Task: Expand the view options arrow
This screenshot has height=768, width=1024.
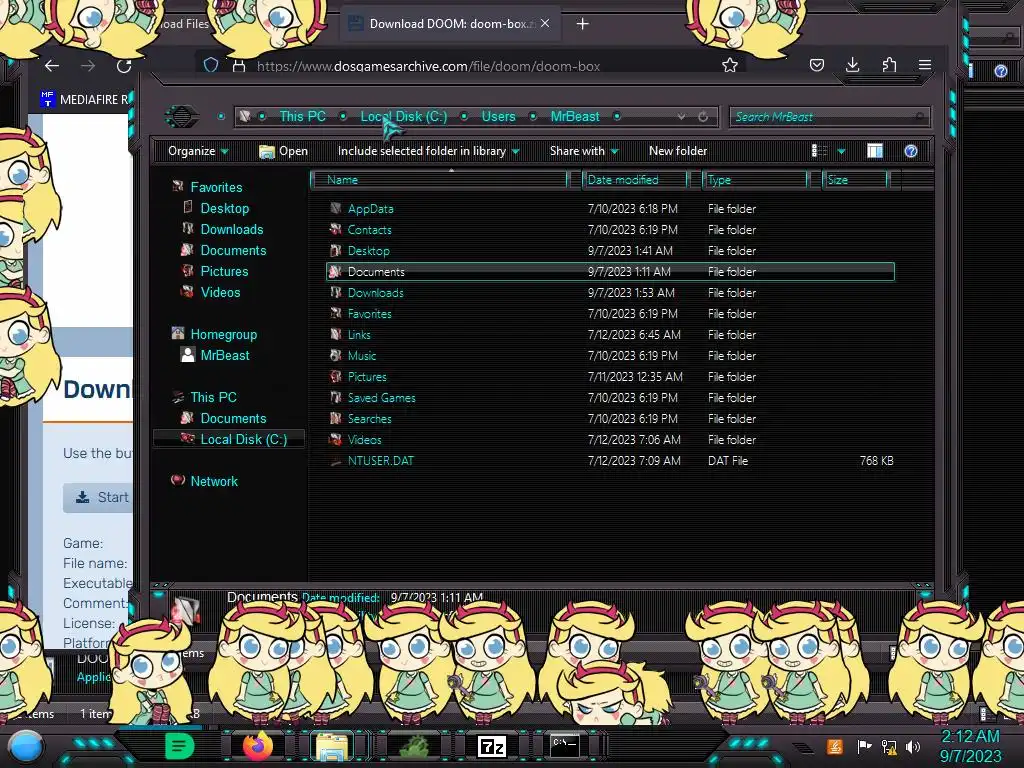Action: [841, 152]
